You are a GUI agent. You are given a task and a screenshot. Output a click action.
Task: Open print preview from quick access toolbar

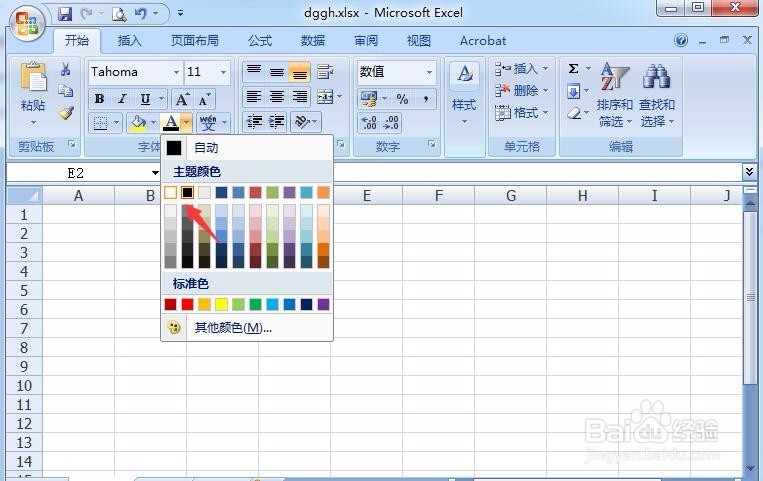119,14
